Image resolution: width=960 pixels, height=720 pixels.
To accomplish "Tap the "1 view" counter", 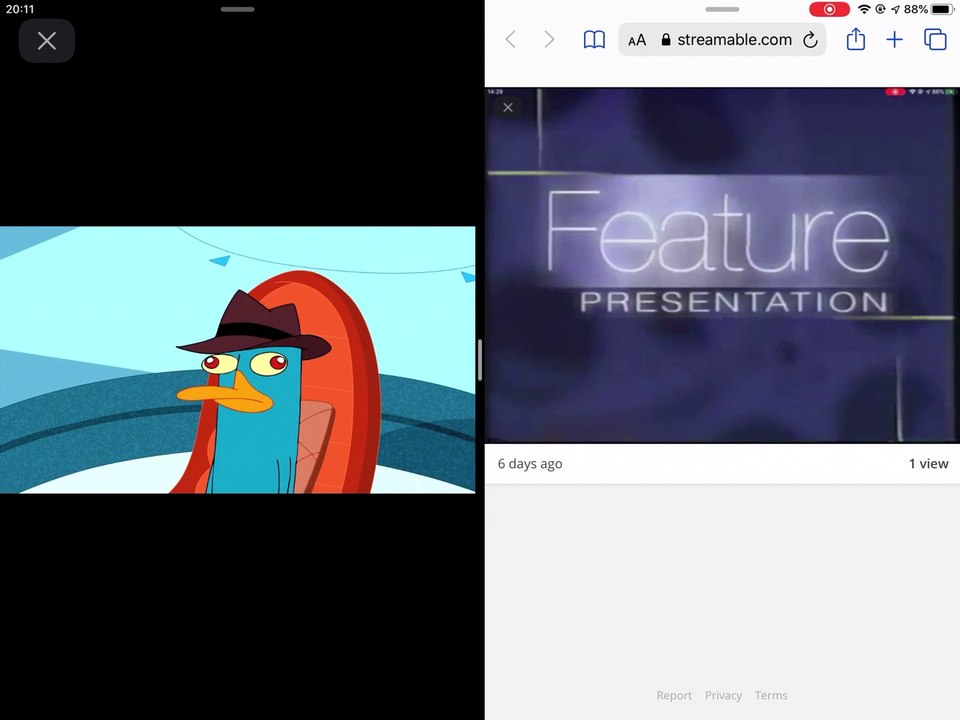I will [928, 464].
